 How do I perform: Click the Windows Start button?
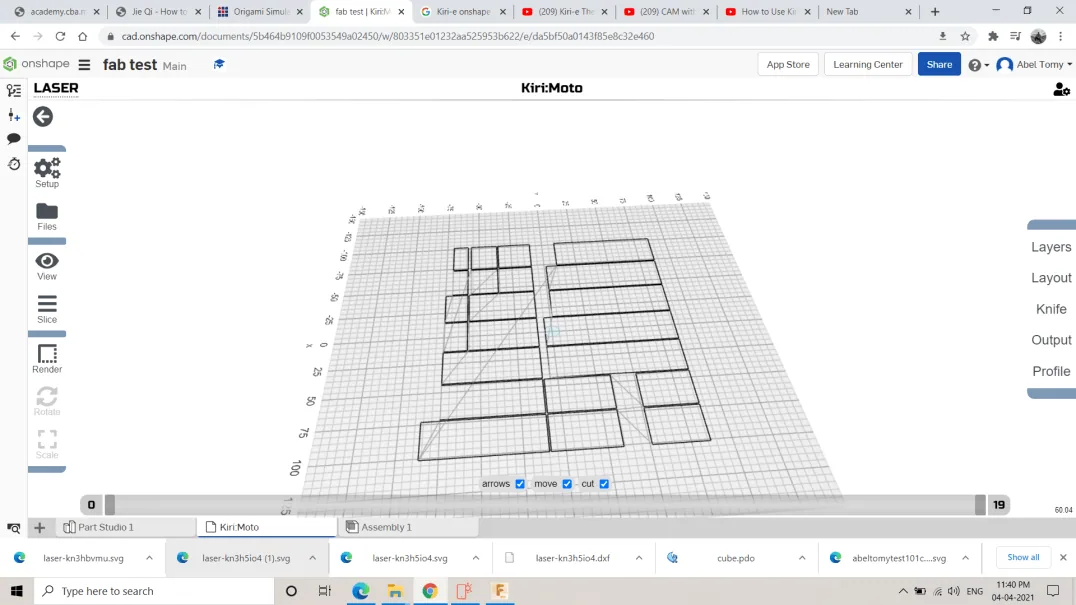point(16,591)
